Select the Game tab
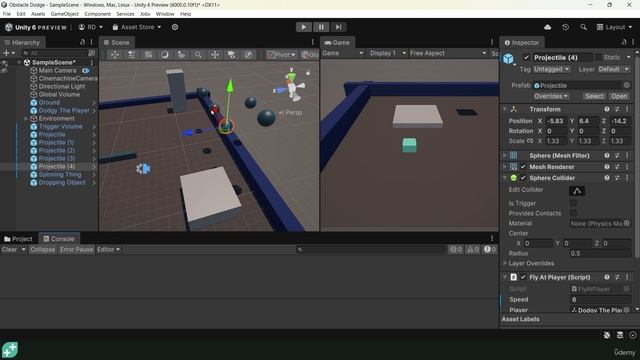Viewport: 640px width, 360px height. pyautogui.click(x=337, y=42)
